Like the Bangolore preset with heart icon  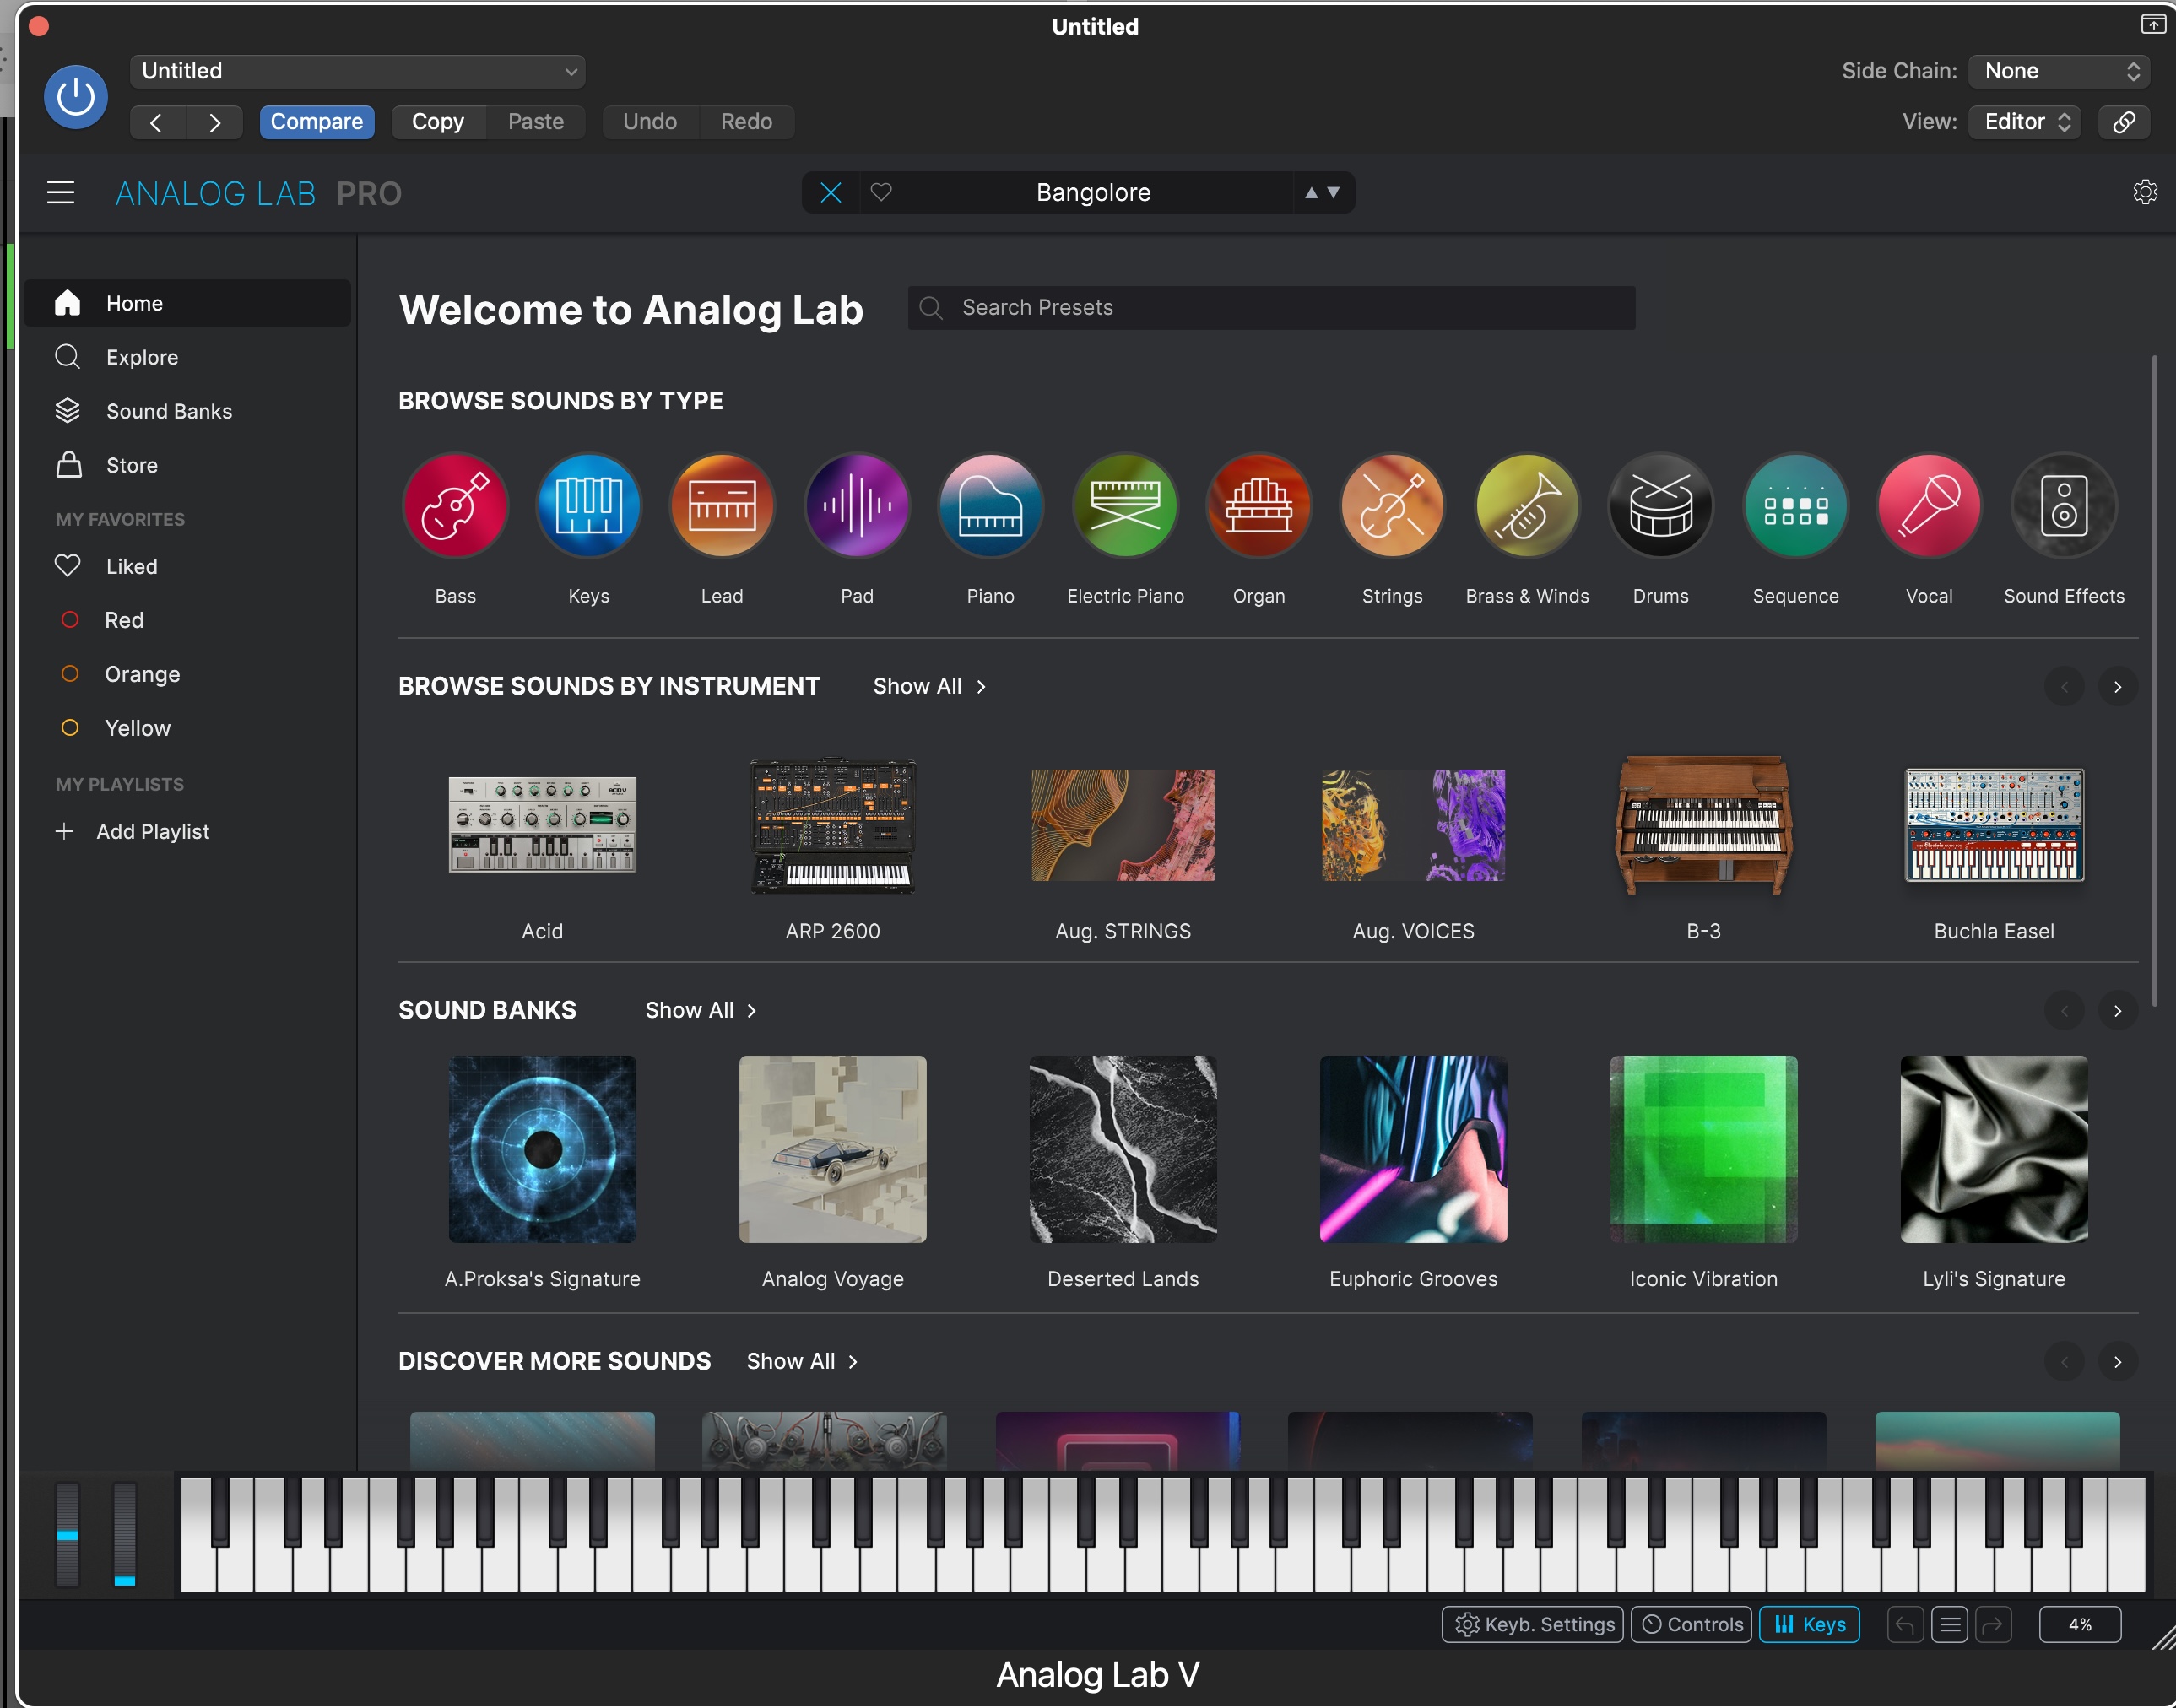(x=881, y=192)
